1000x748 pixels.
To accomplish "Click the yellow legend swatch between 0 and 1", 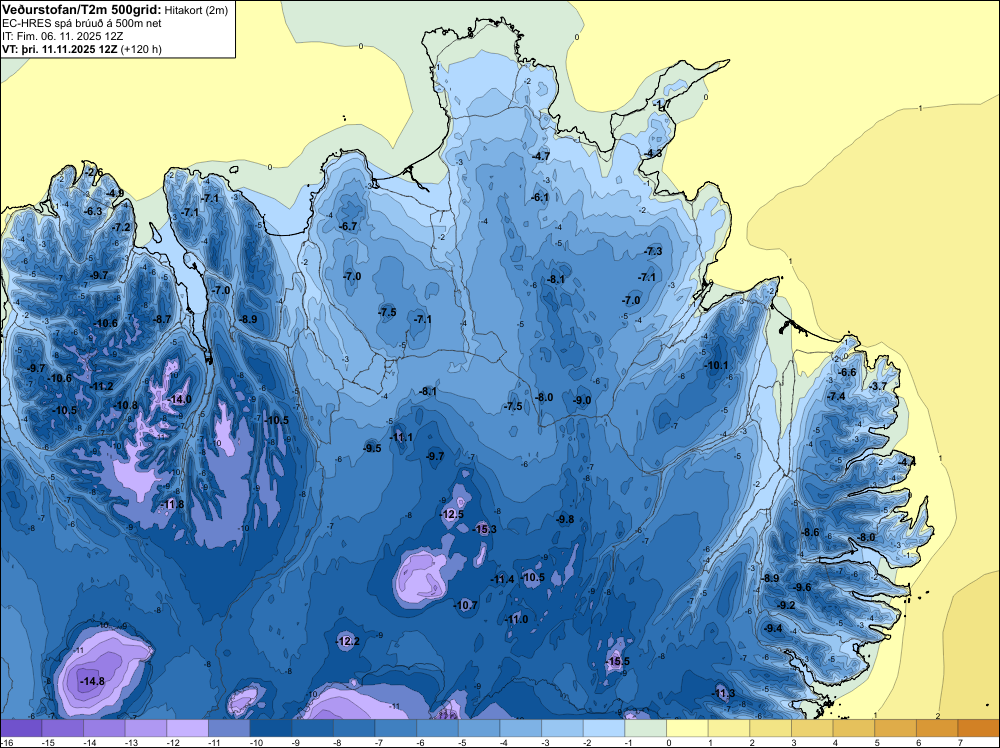I will tap(688, 728).
